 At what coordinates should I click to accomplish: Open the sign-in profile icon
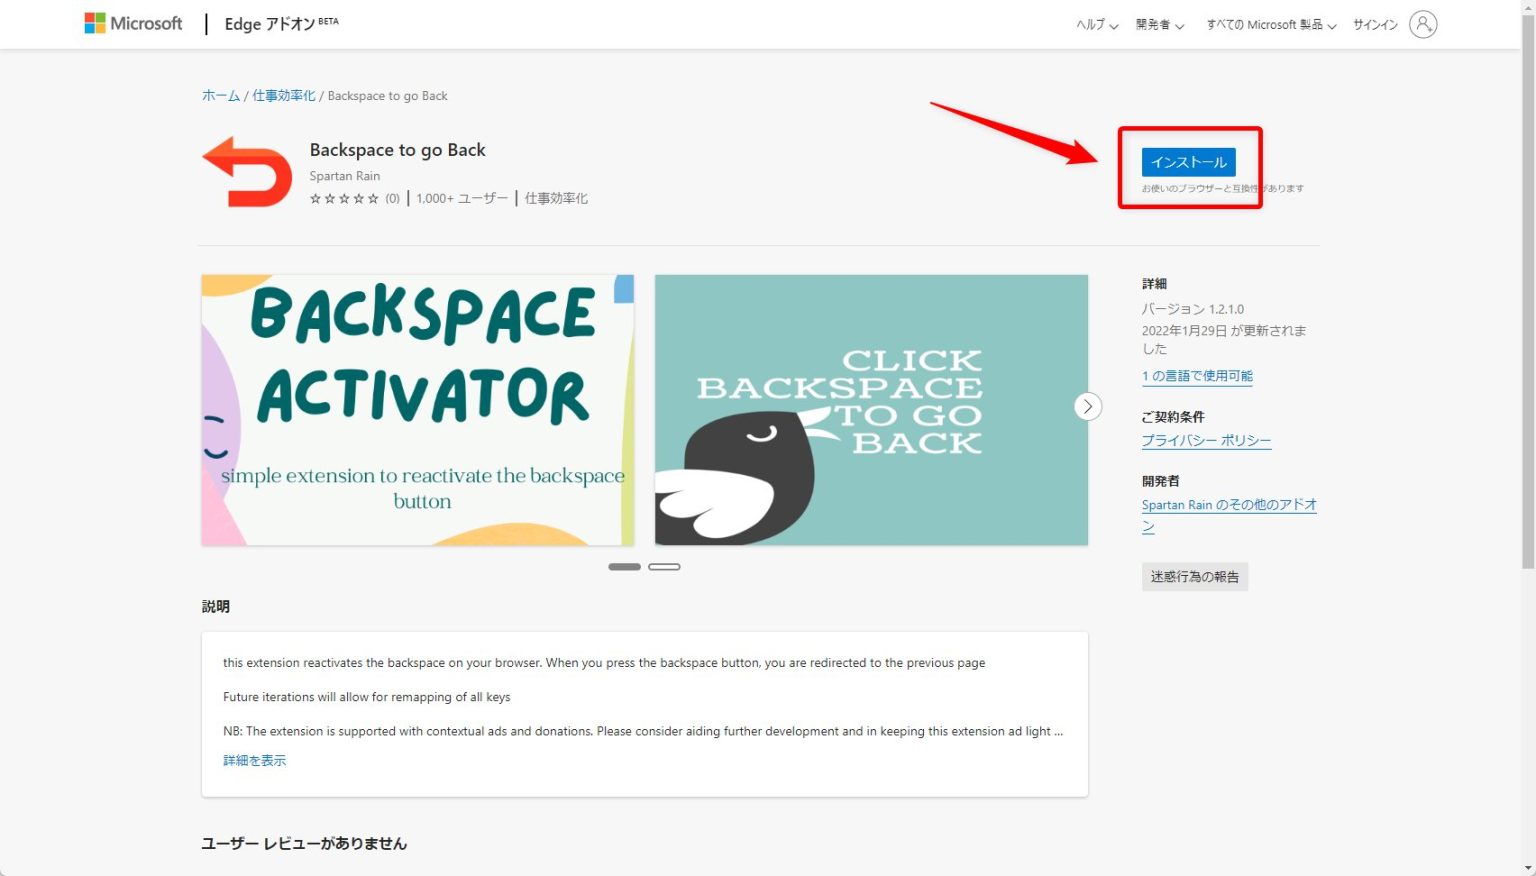click(x=1422, y=24)
